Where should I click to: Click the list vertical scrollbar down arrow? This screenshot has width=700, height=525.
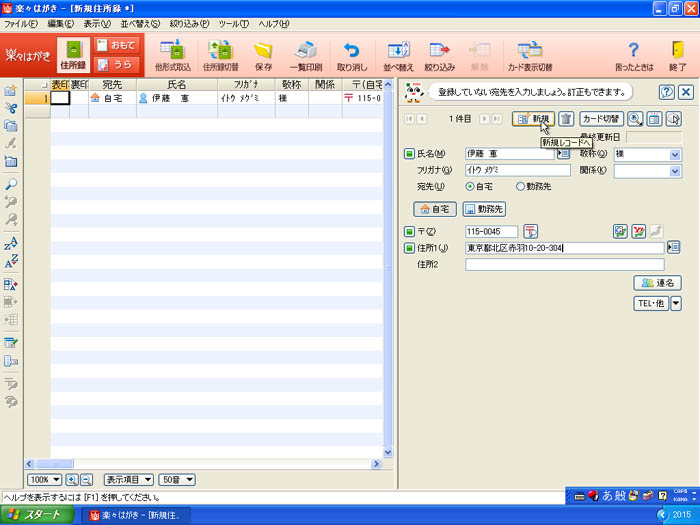coord(388,452)
